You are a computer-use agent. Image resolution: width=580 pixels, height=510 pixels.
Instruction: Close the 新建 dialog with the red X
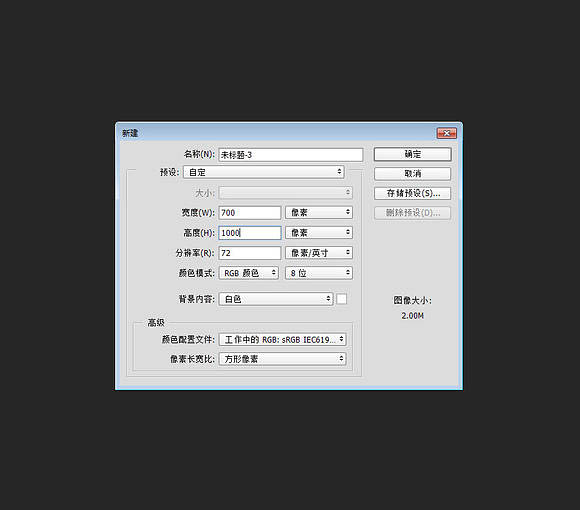[x=446, y=133]
